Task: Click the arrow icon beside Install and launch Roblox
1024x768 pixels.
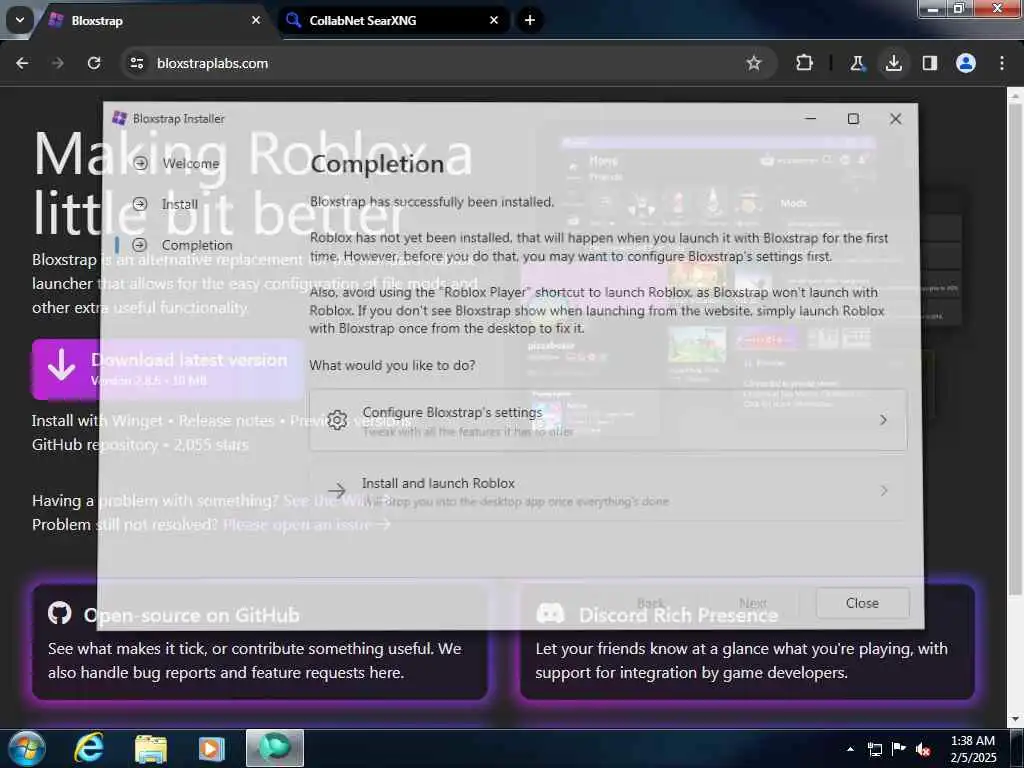Action: click(337, 491)
